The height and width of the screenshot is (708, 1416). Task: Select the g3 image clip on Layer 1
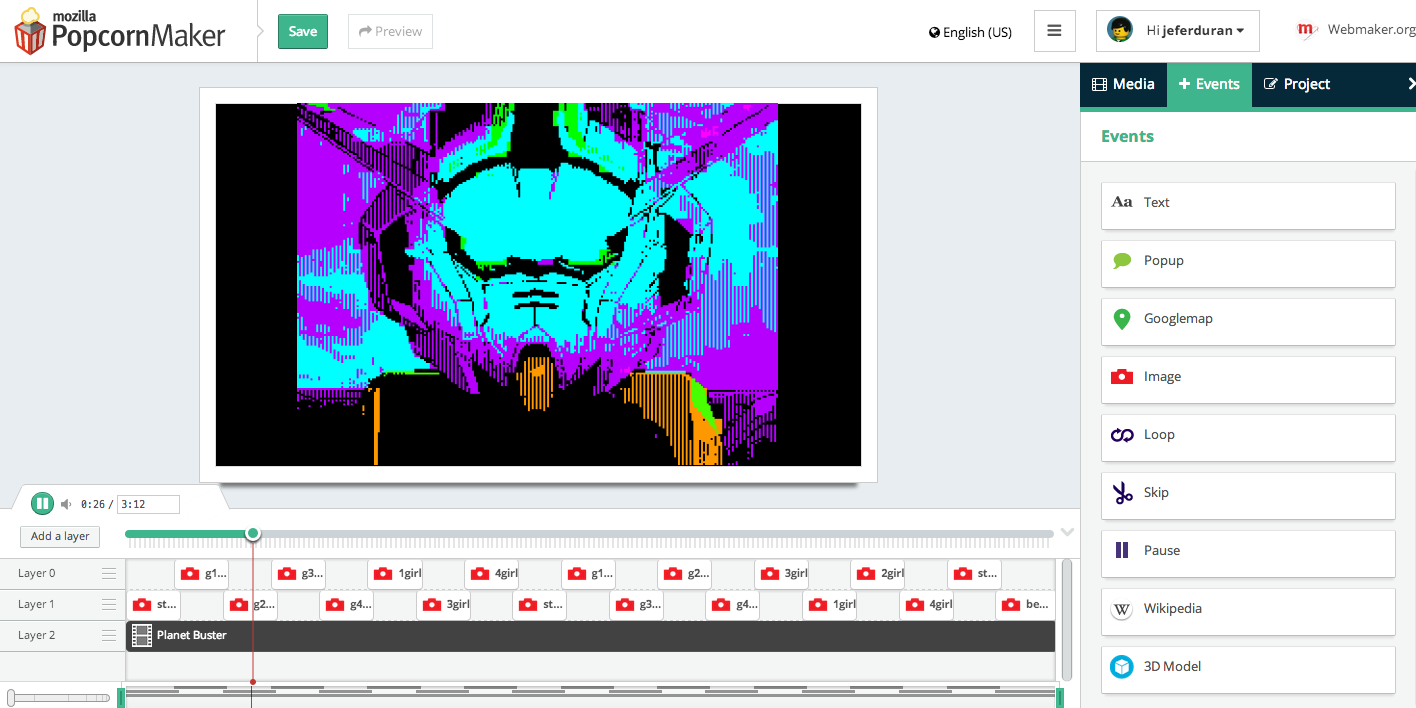[637, 605]
